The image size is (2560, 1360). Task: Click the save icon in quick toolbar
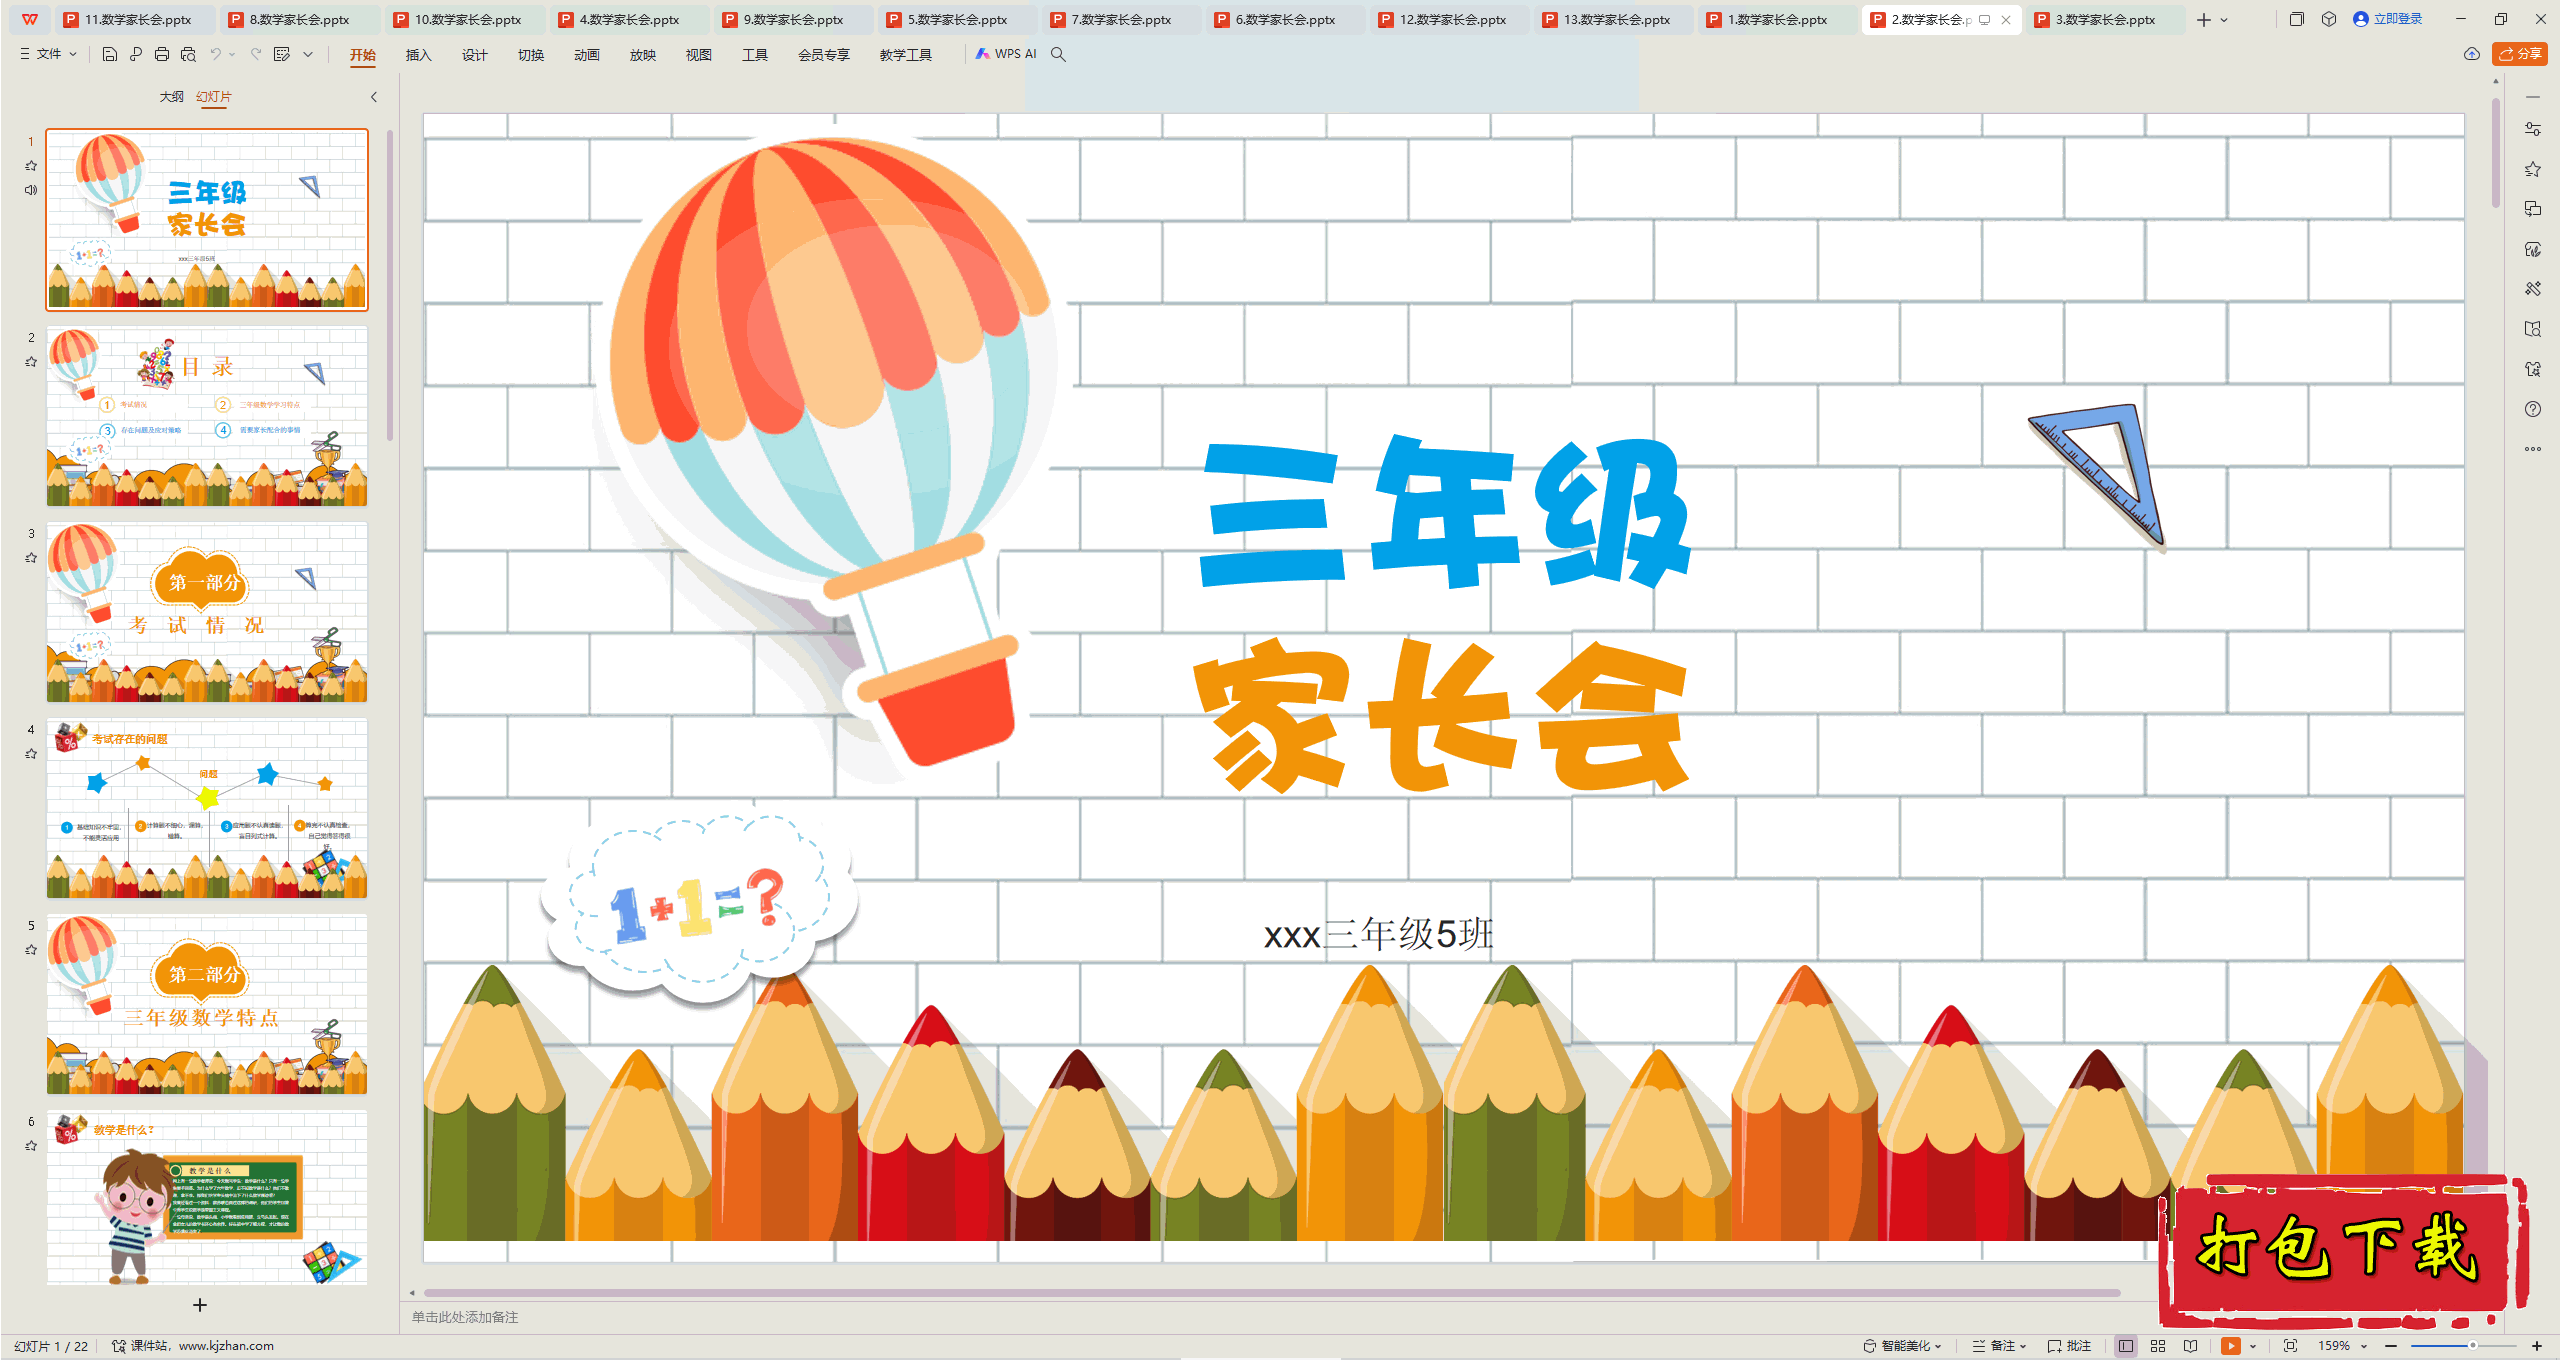pos(110,54)
